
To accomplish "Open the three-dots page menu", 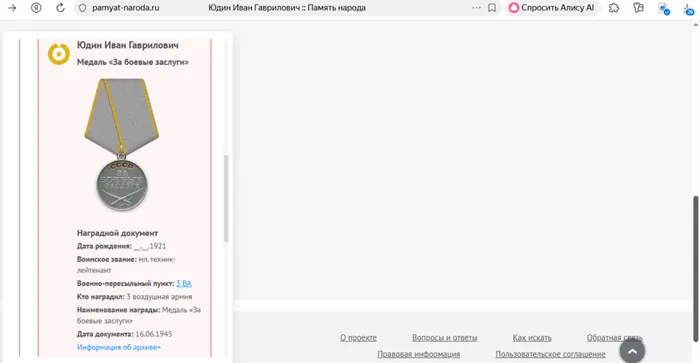I will pos(476,8).
